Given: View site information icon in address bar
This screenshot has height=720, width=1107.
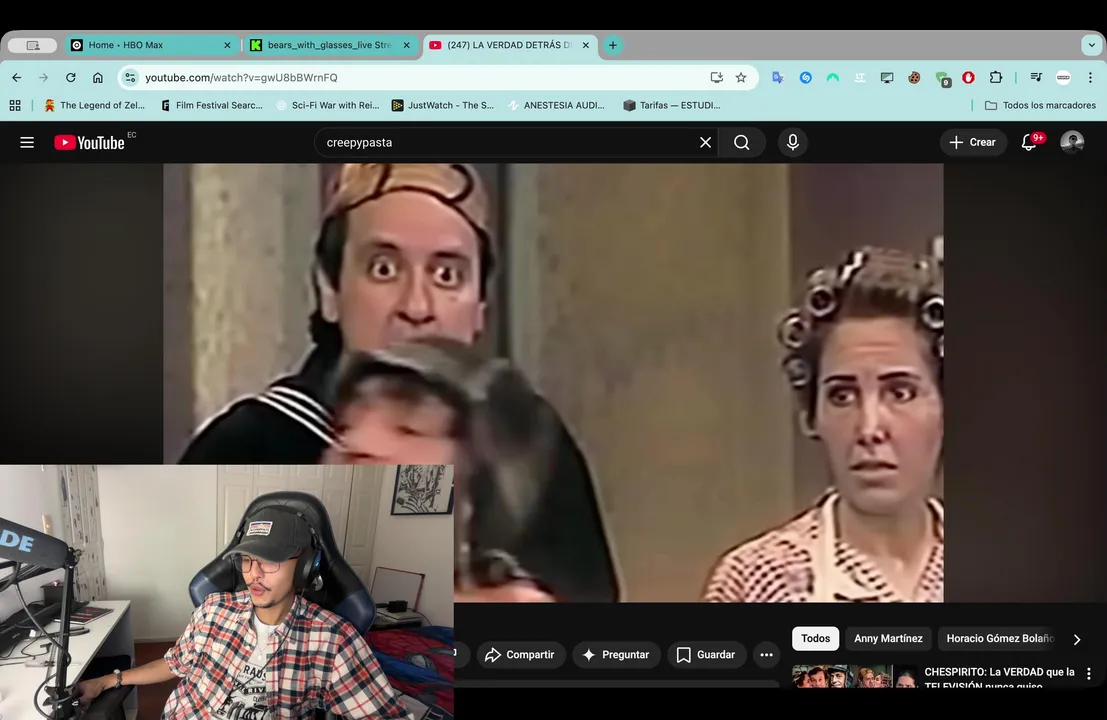Looking at the screenshot, I should [130, 78].
